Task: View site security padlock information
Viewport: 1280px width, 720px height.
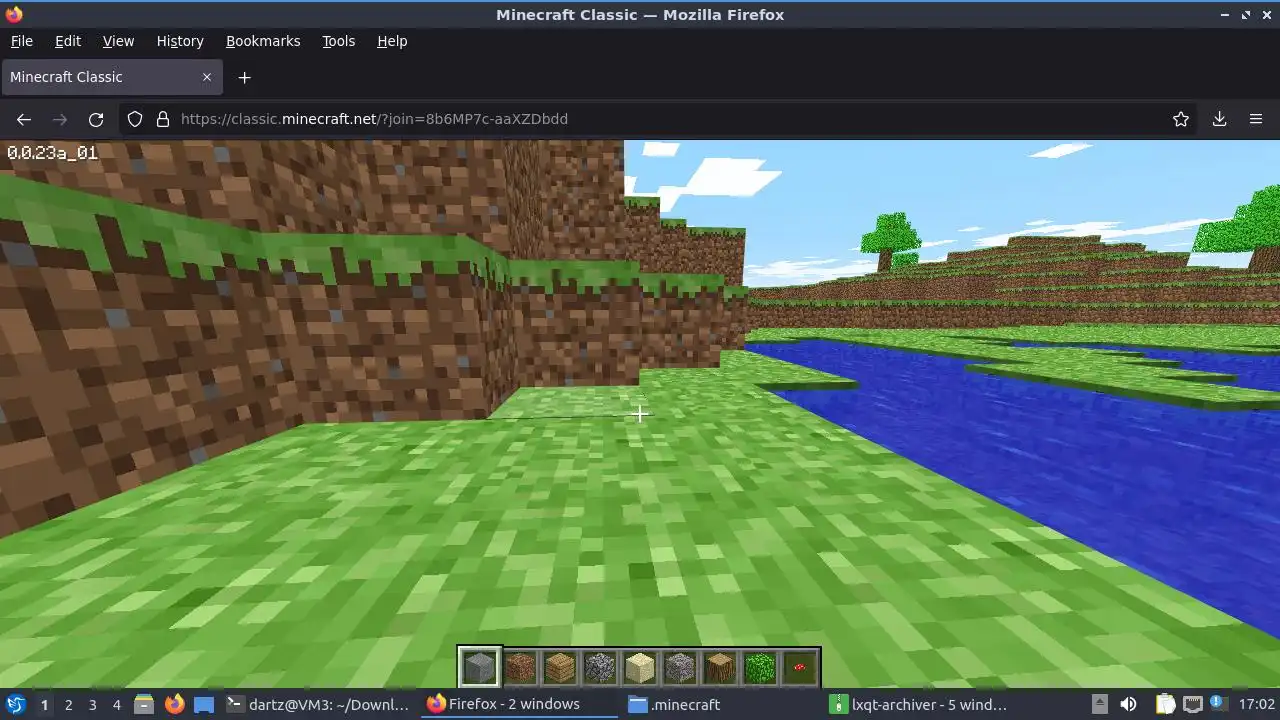Action: pos(163,119)
